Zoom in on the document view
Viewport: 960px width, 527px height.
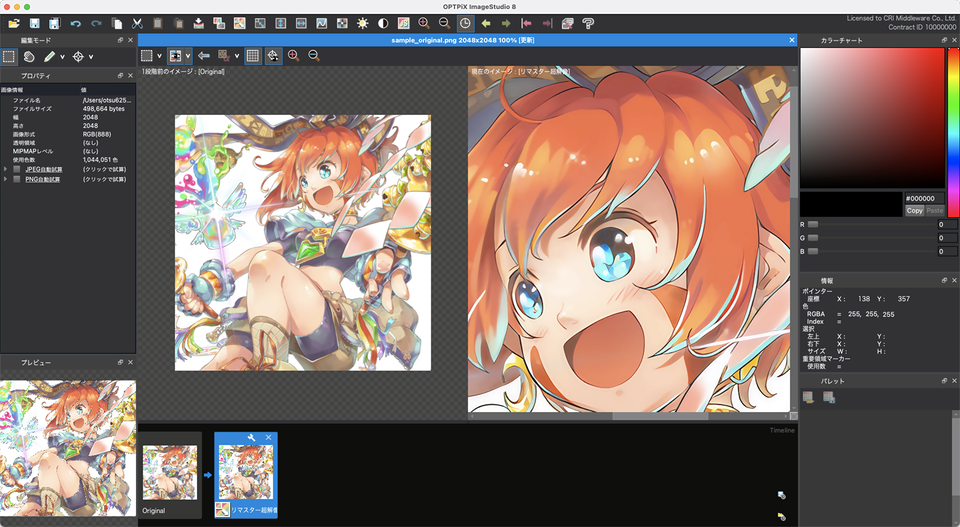293,56
